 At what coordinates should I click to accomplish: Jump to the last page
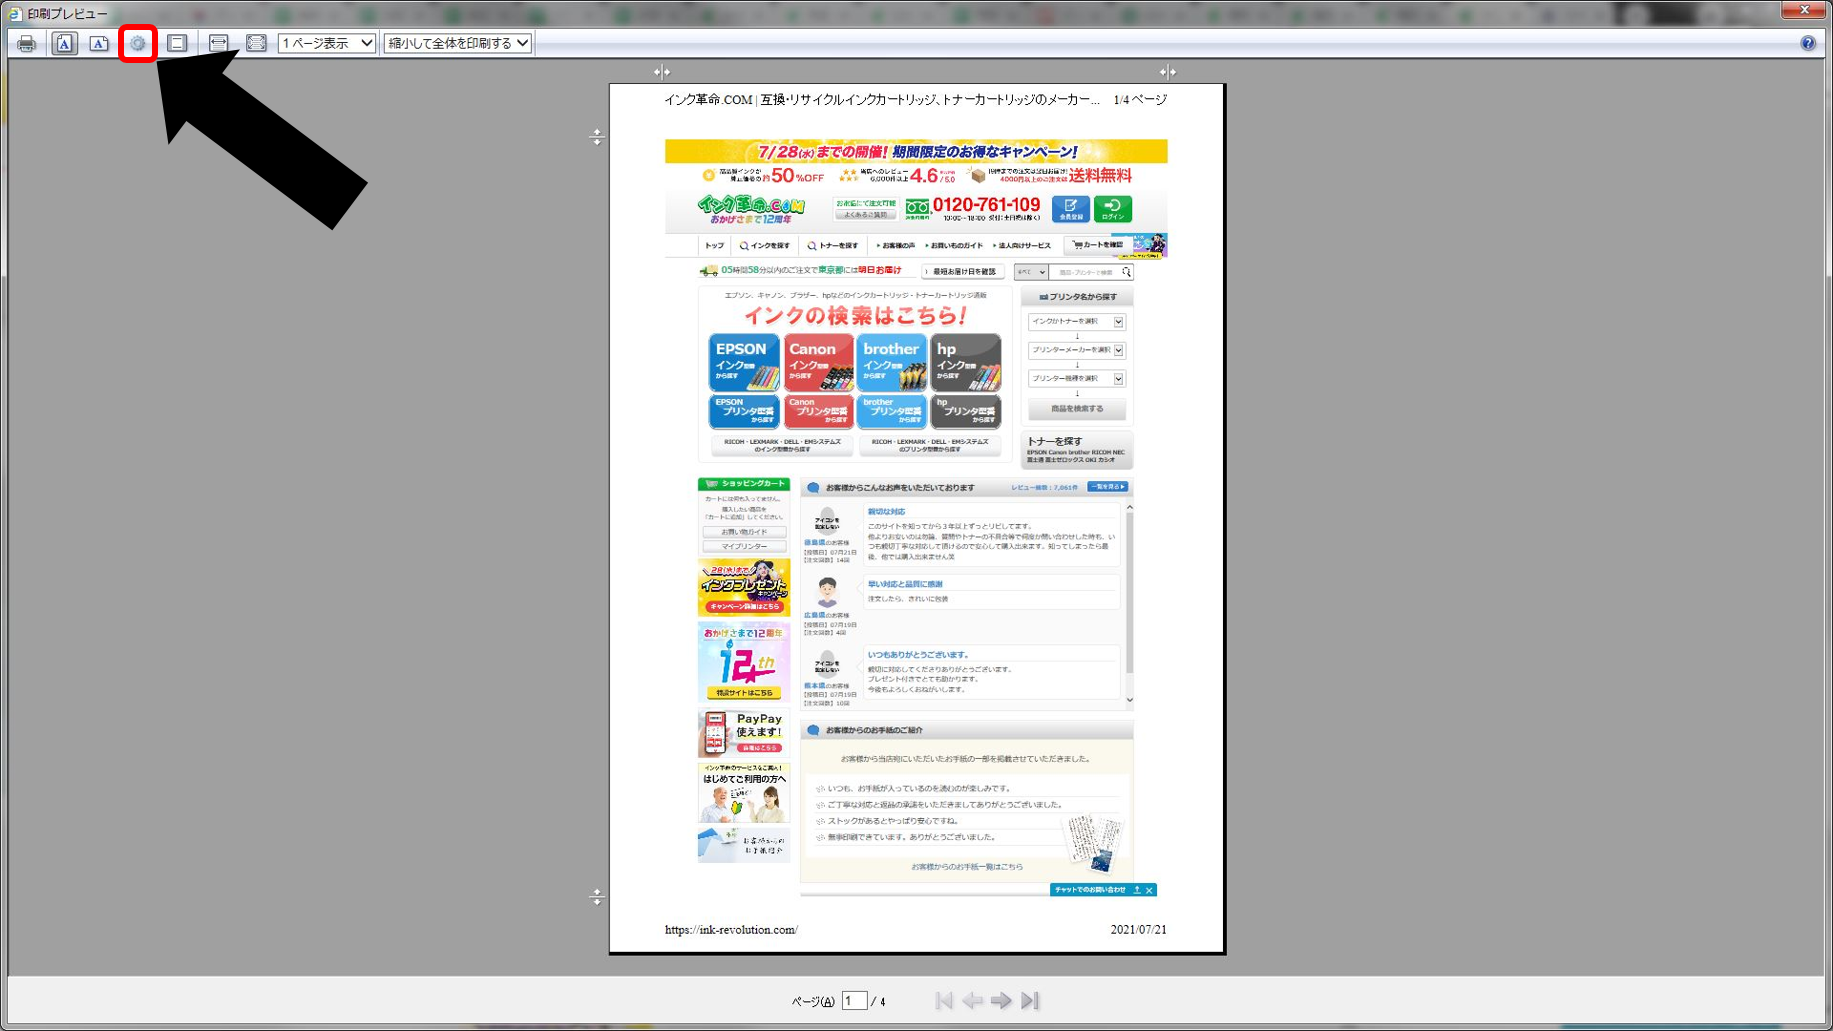1030,1001
